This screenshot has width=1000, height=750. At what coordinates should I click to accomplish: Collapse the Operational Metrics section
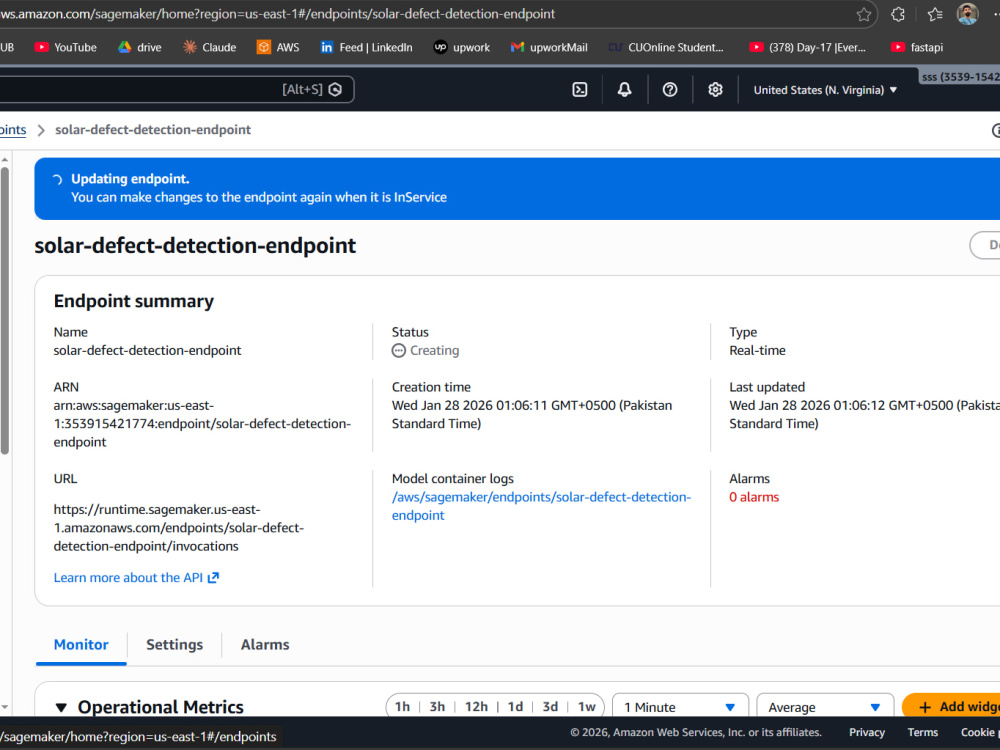click(x=61, y=707)
